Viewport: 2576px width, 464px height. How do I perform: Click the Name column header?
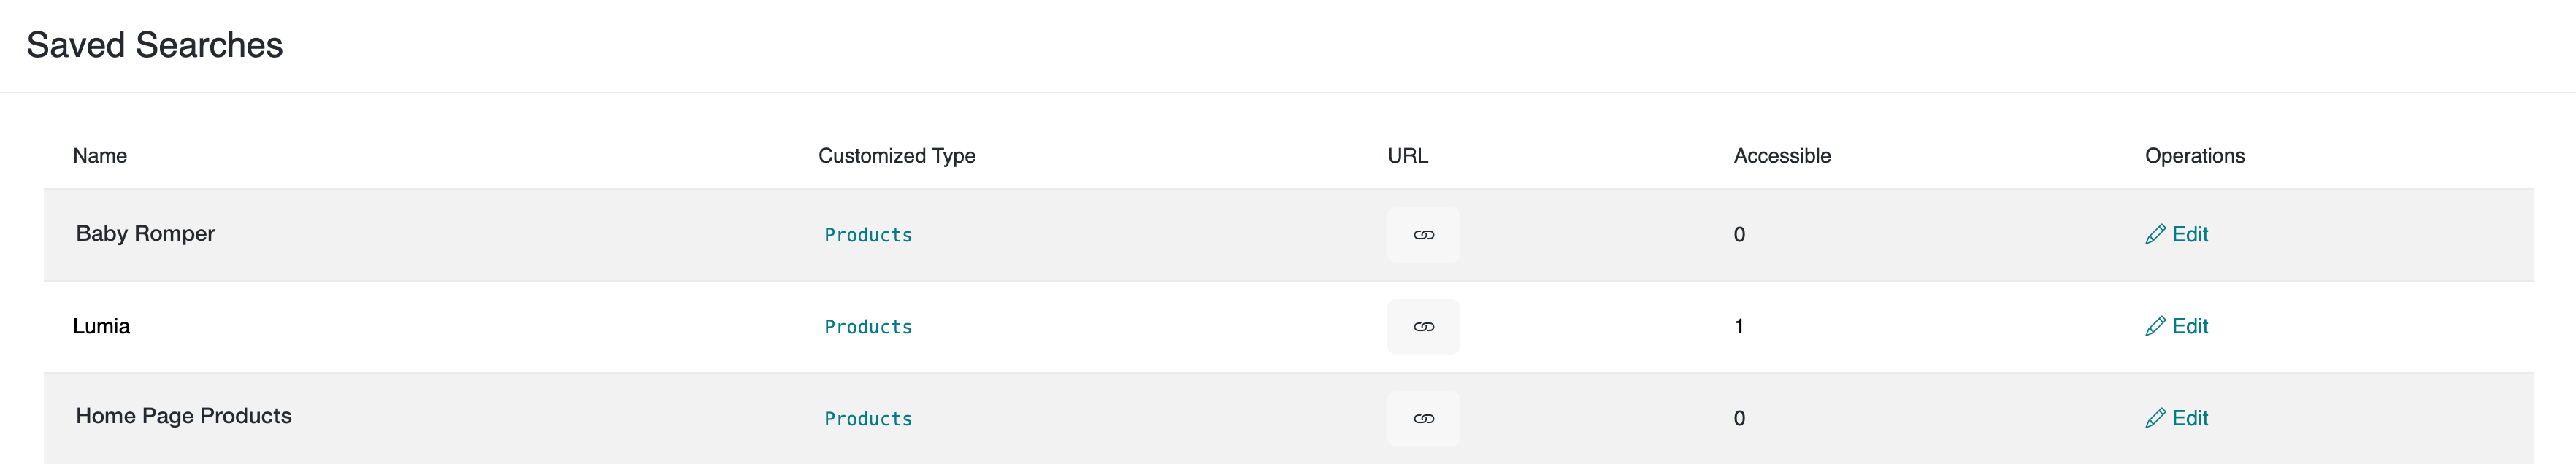coord(100,156)
